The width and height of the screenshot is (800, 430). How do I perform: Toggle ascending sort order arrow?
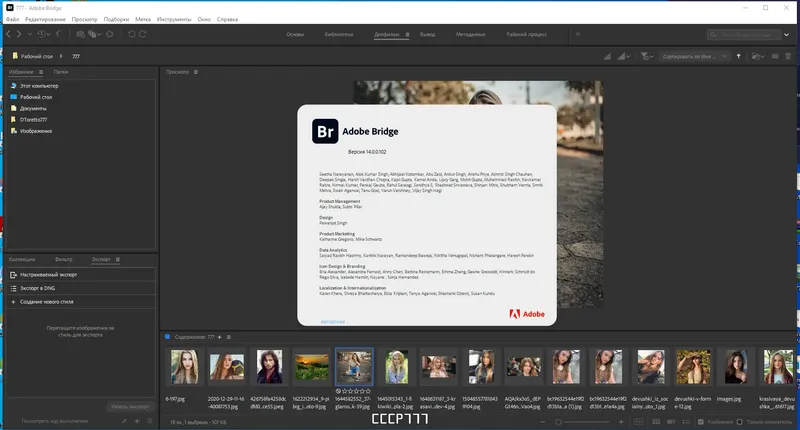coord(738,56)
